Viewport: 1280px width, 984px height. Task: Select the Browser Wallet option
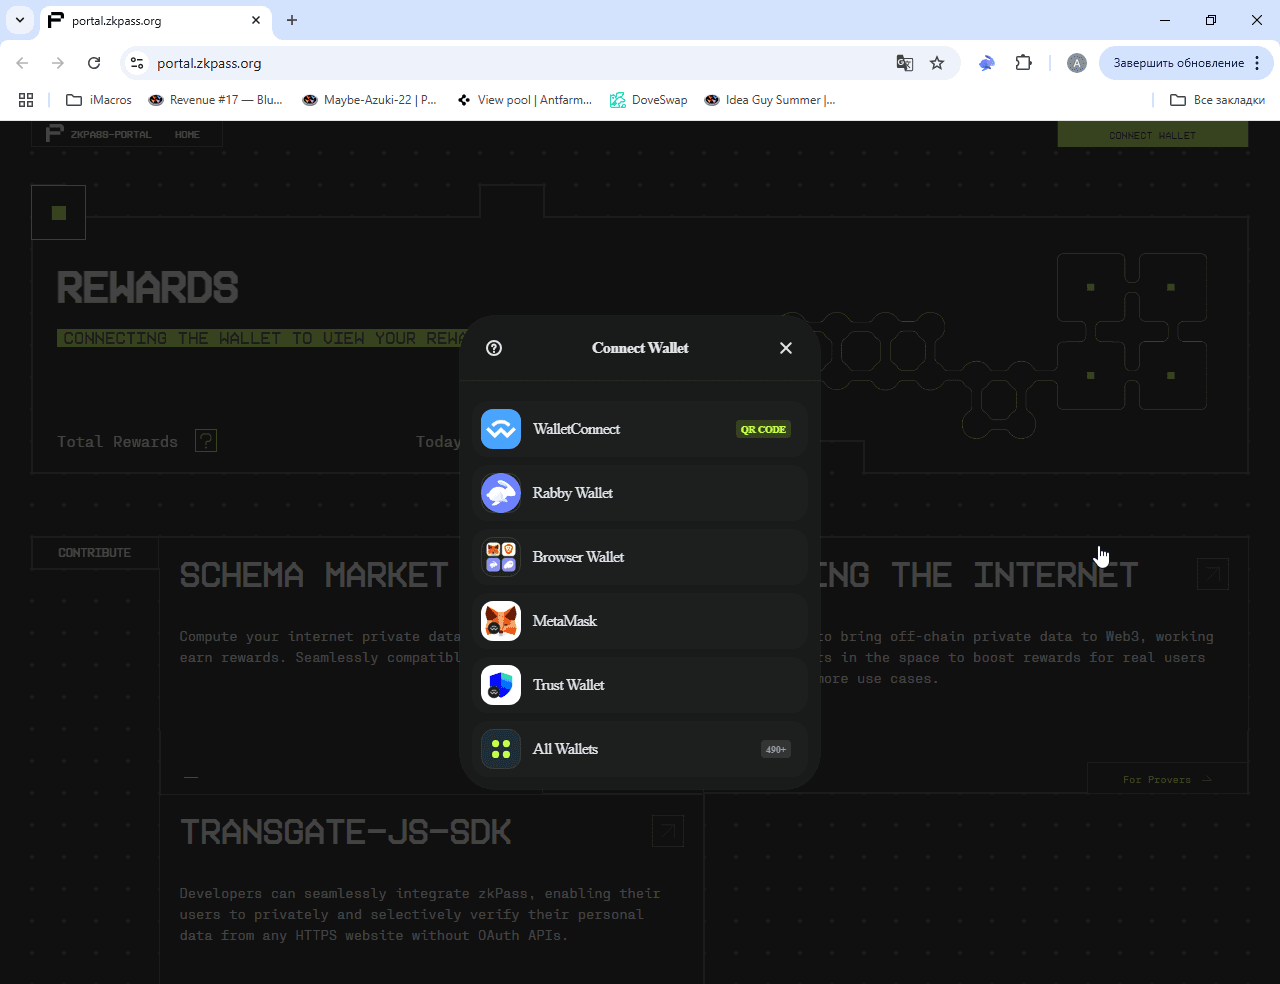[x=640, y=557]
